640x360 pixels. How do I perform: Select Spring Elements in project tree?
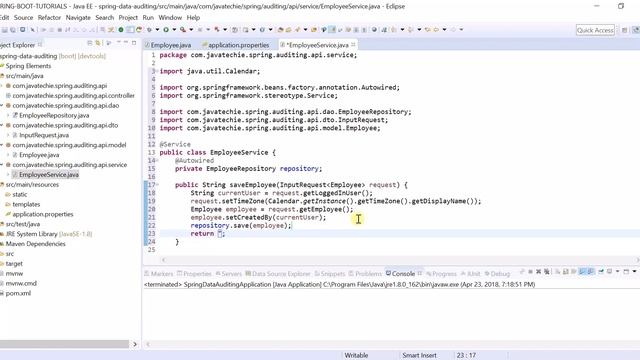(28, 66)
